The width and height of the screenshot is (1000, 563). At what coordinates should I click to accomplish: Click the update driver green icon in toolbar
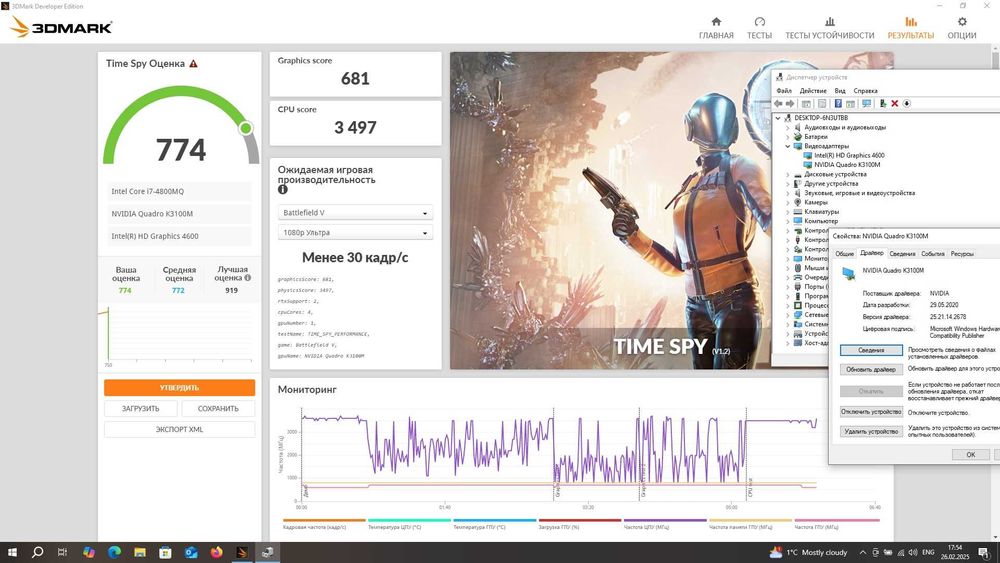coord(883,103)
